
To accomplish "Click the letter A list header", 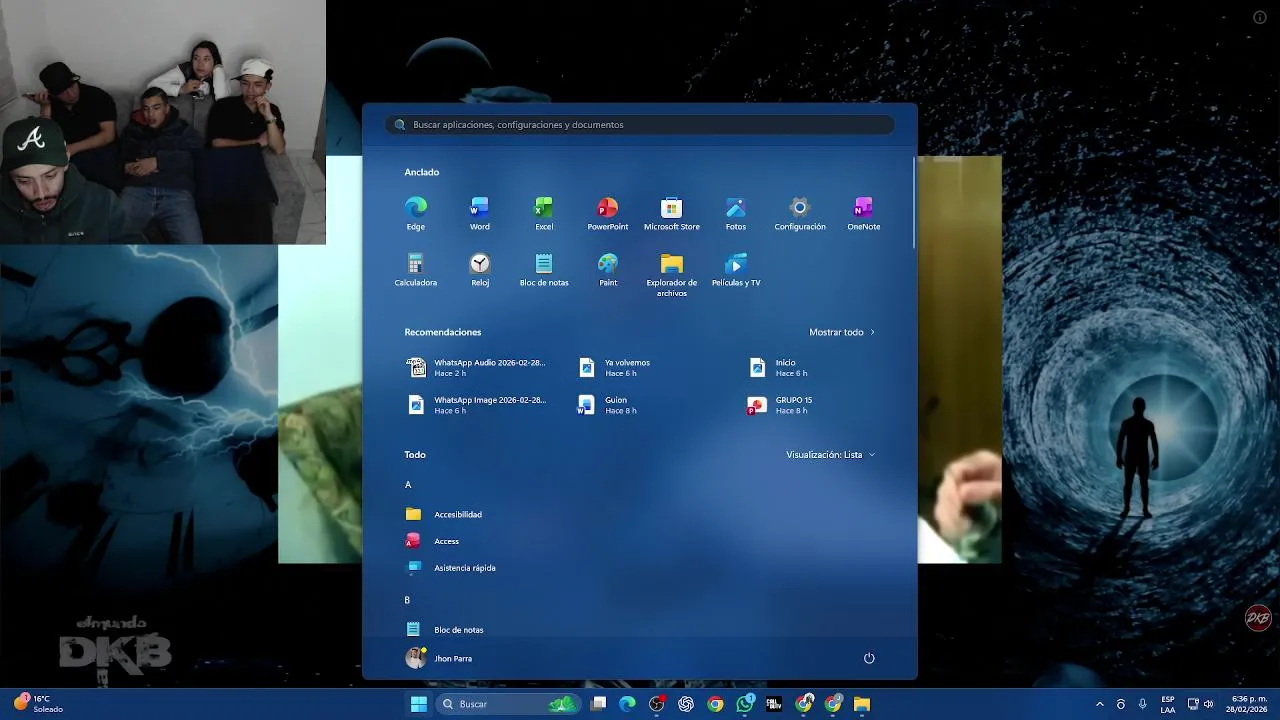I will click(408, 485).
